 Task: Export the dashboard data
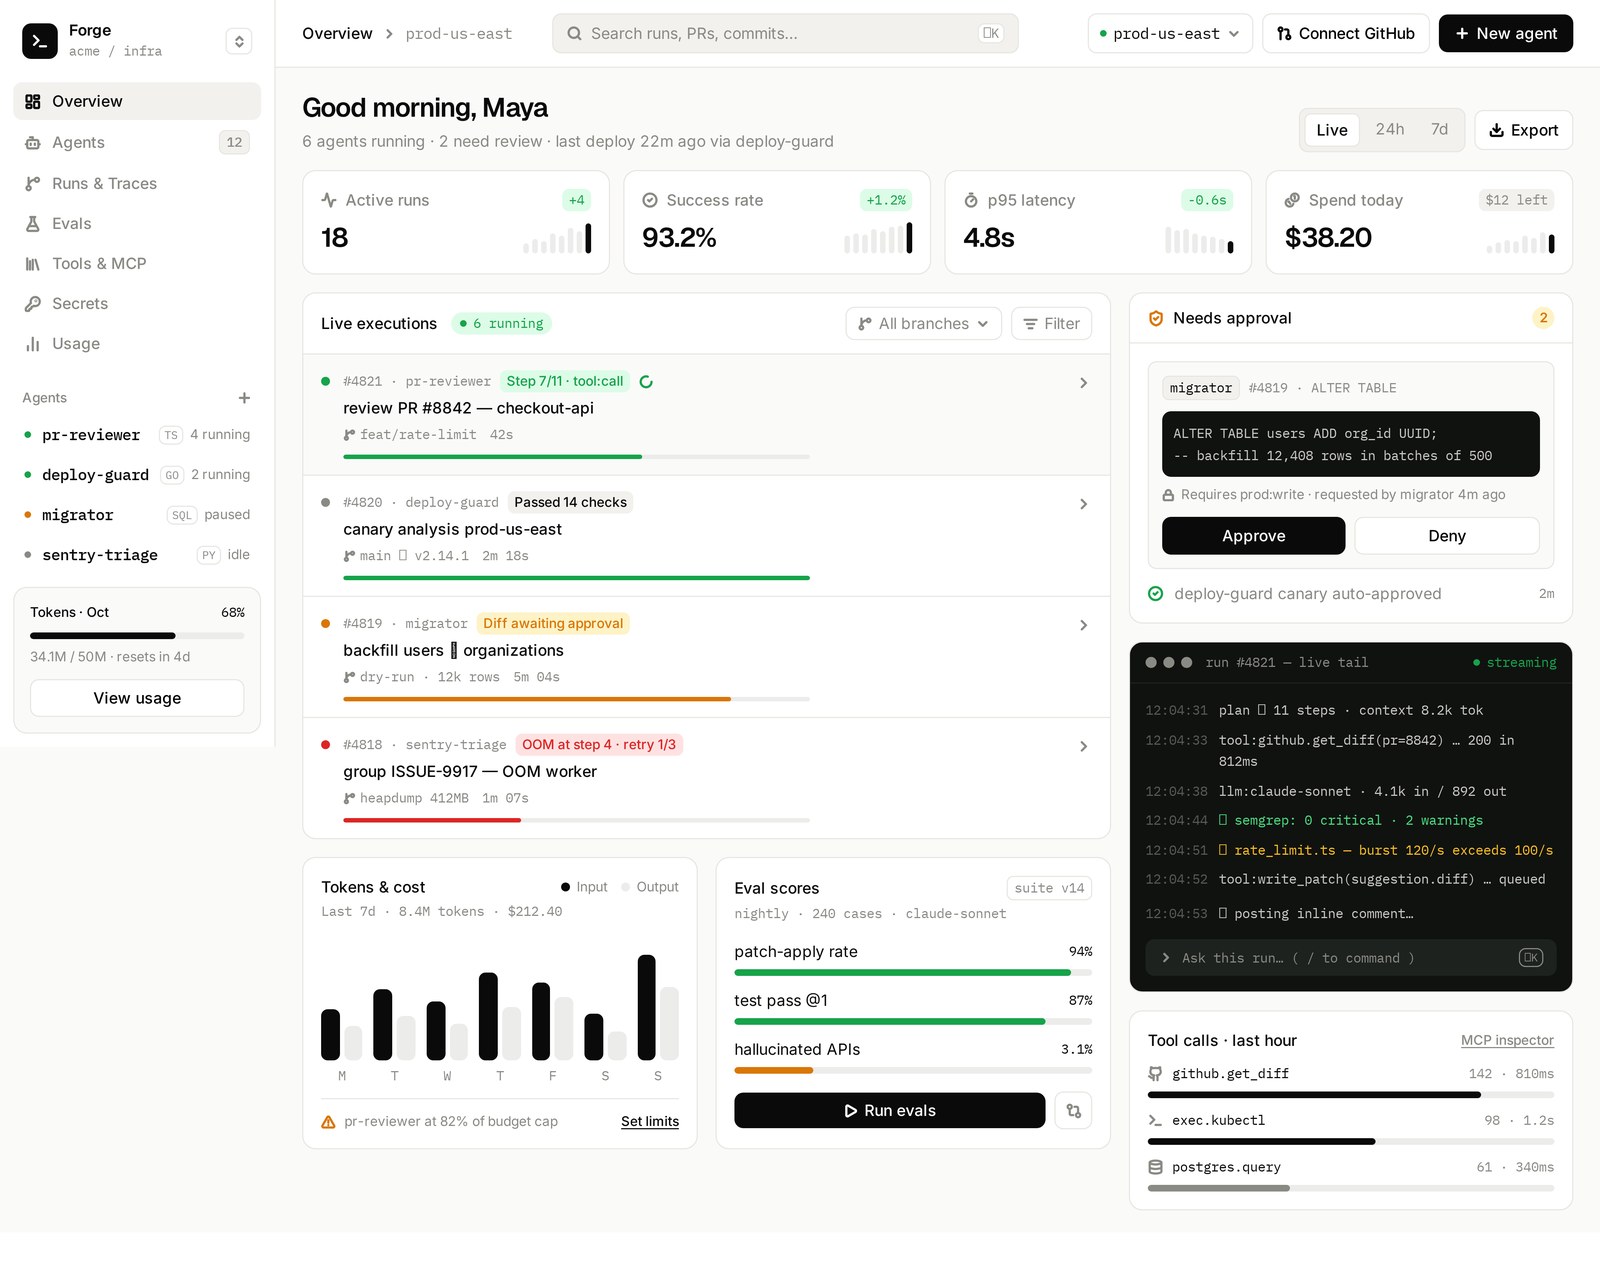click(1523, 130)
